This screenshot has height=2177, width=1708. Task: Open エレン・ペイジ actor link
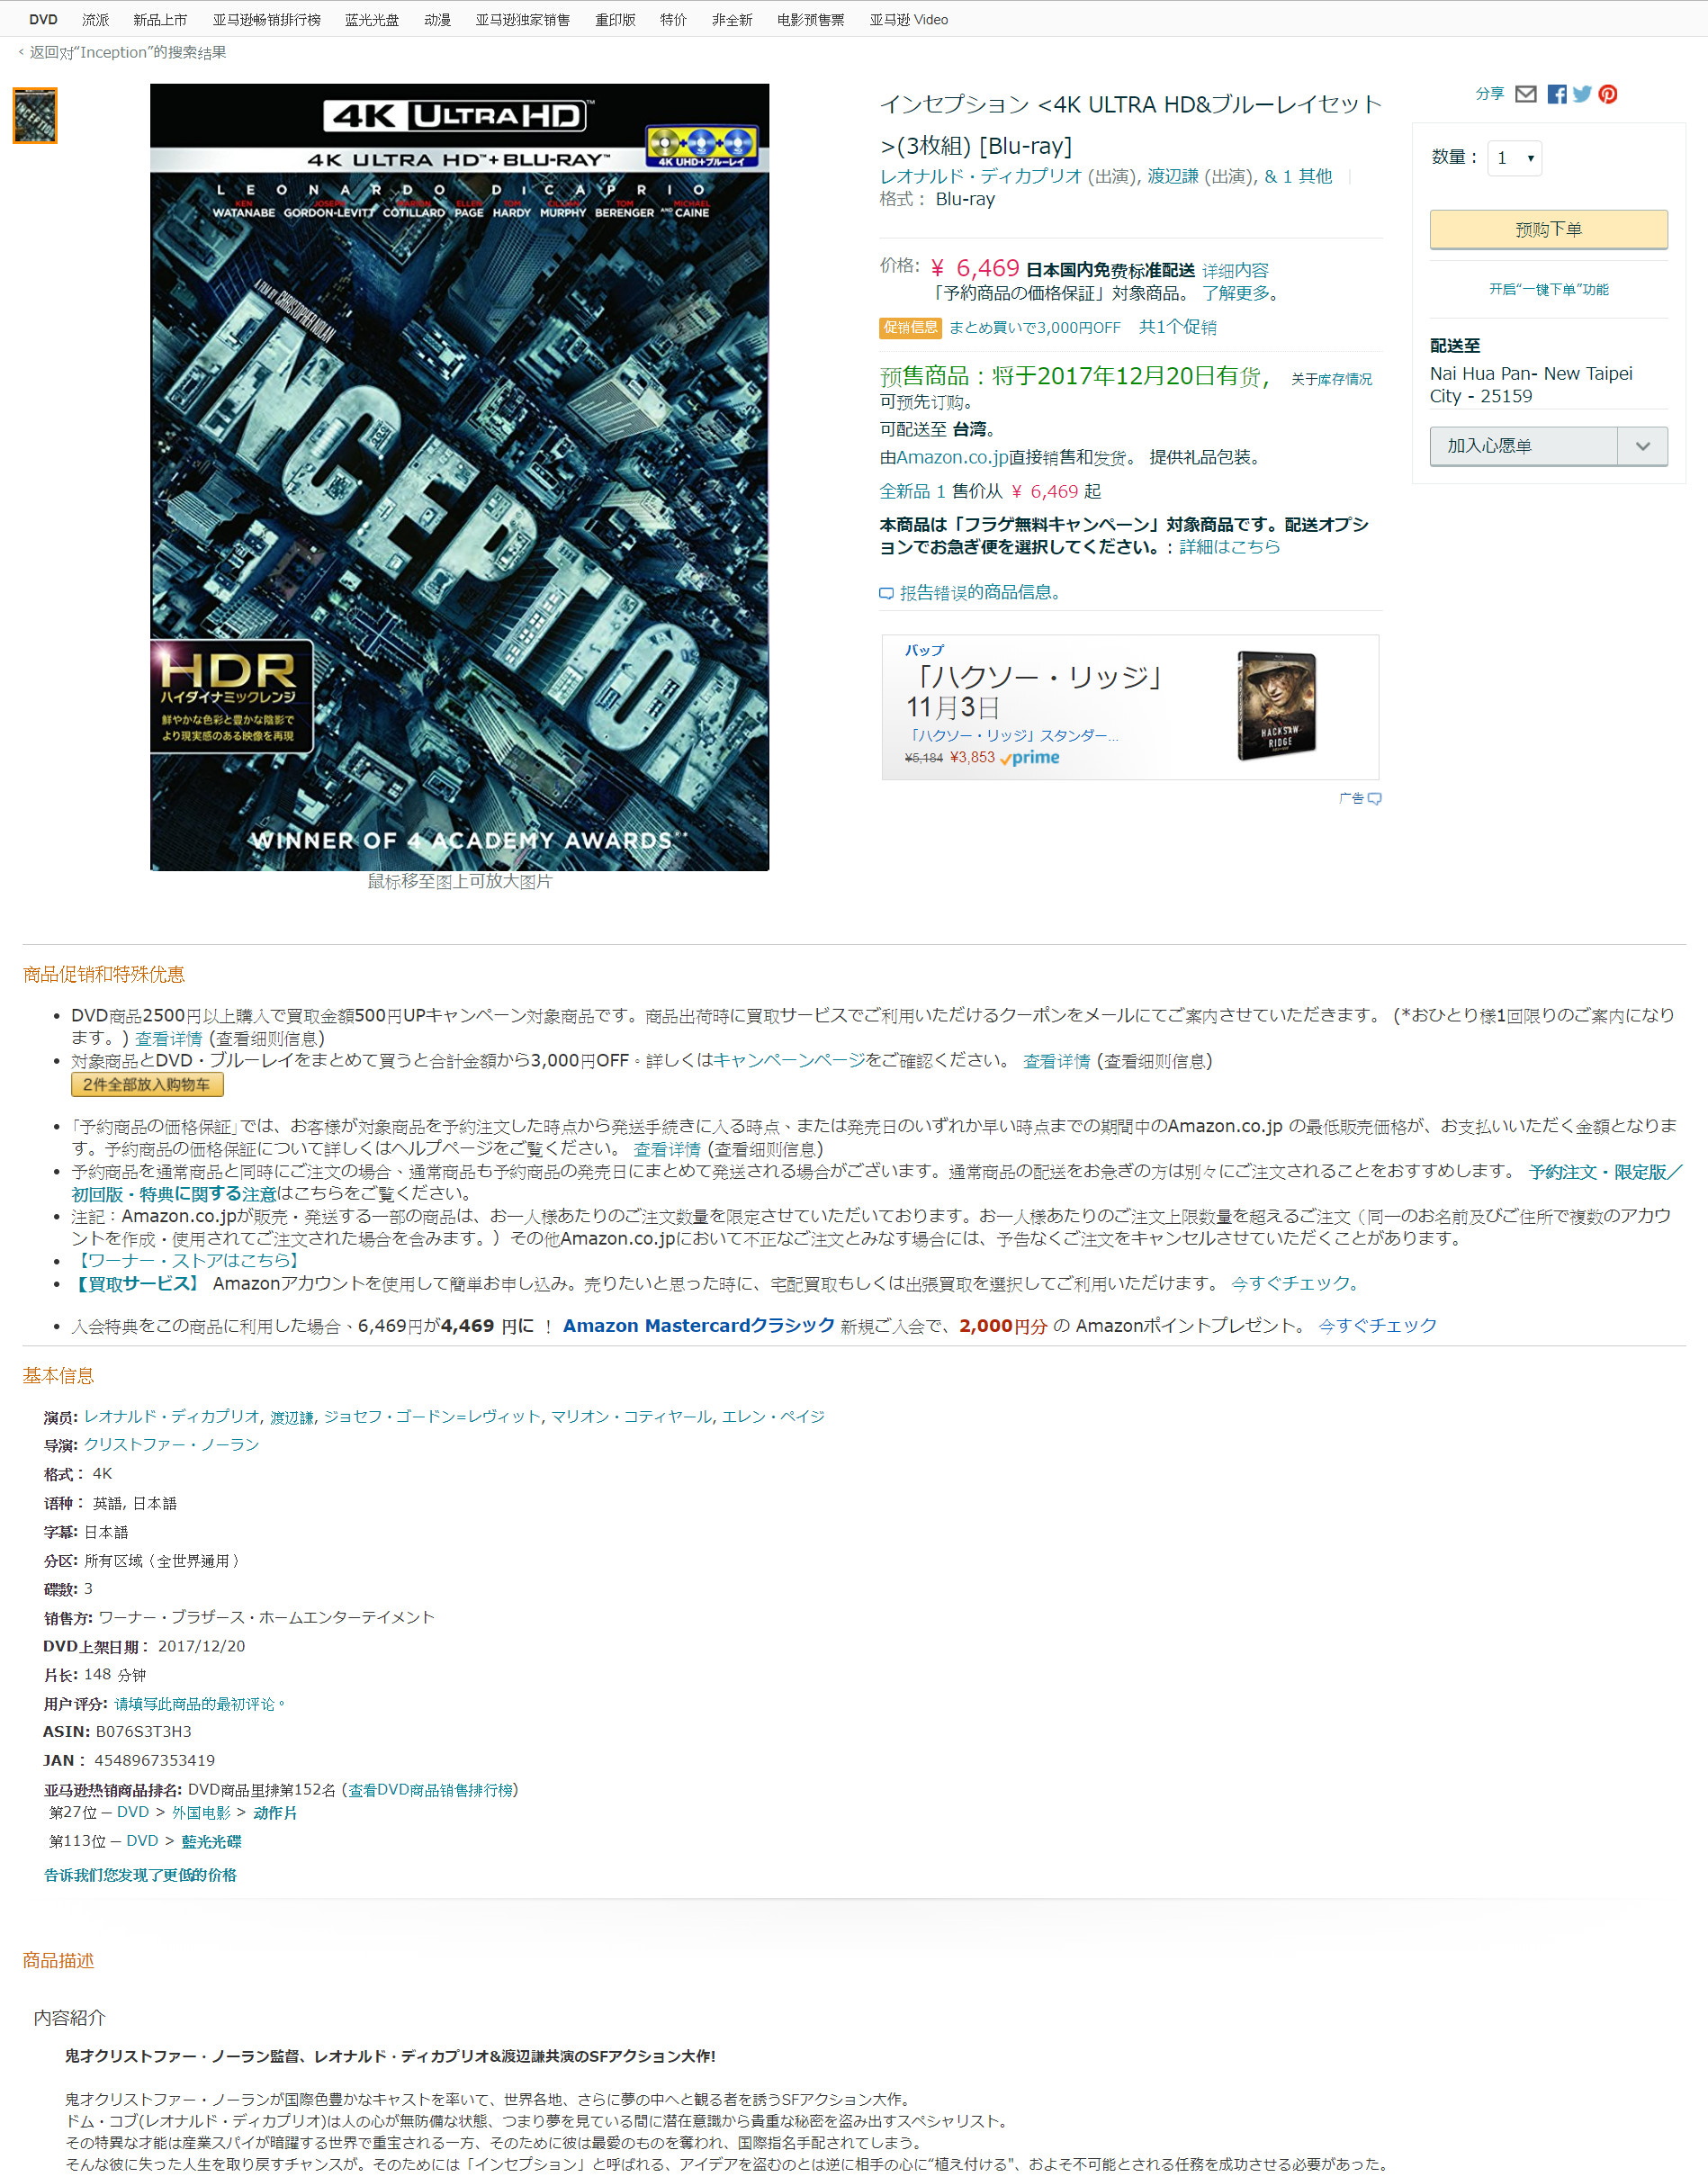tap(773, 1417)
